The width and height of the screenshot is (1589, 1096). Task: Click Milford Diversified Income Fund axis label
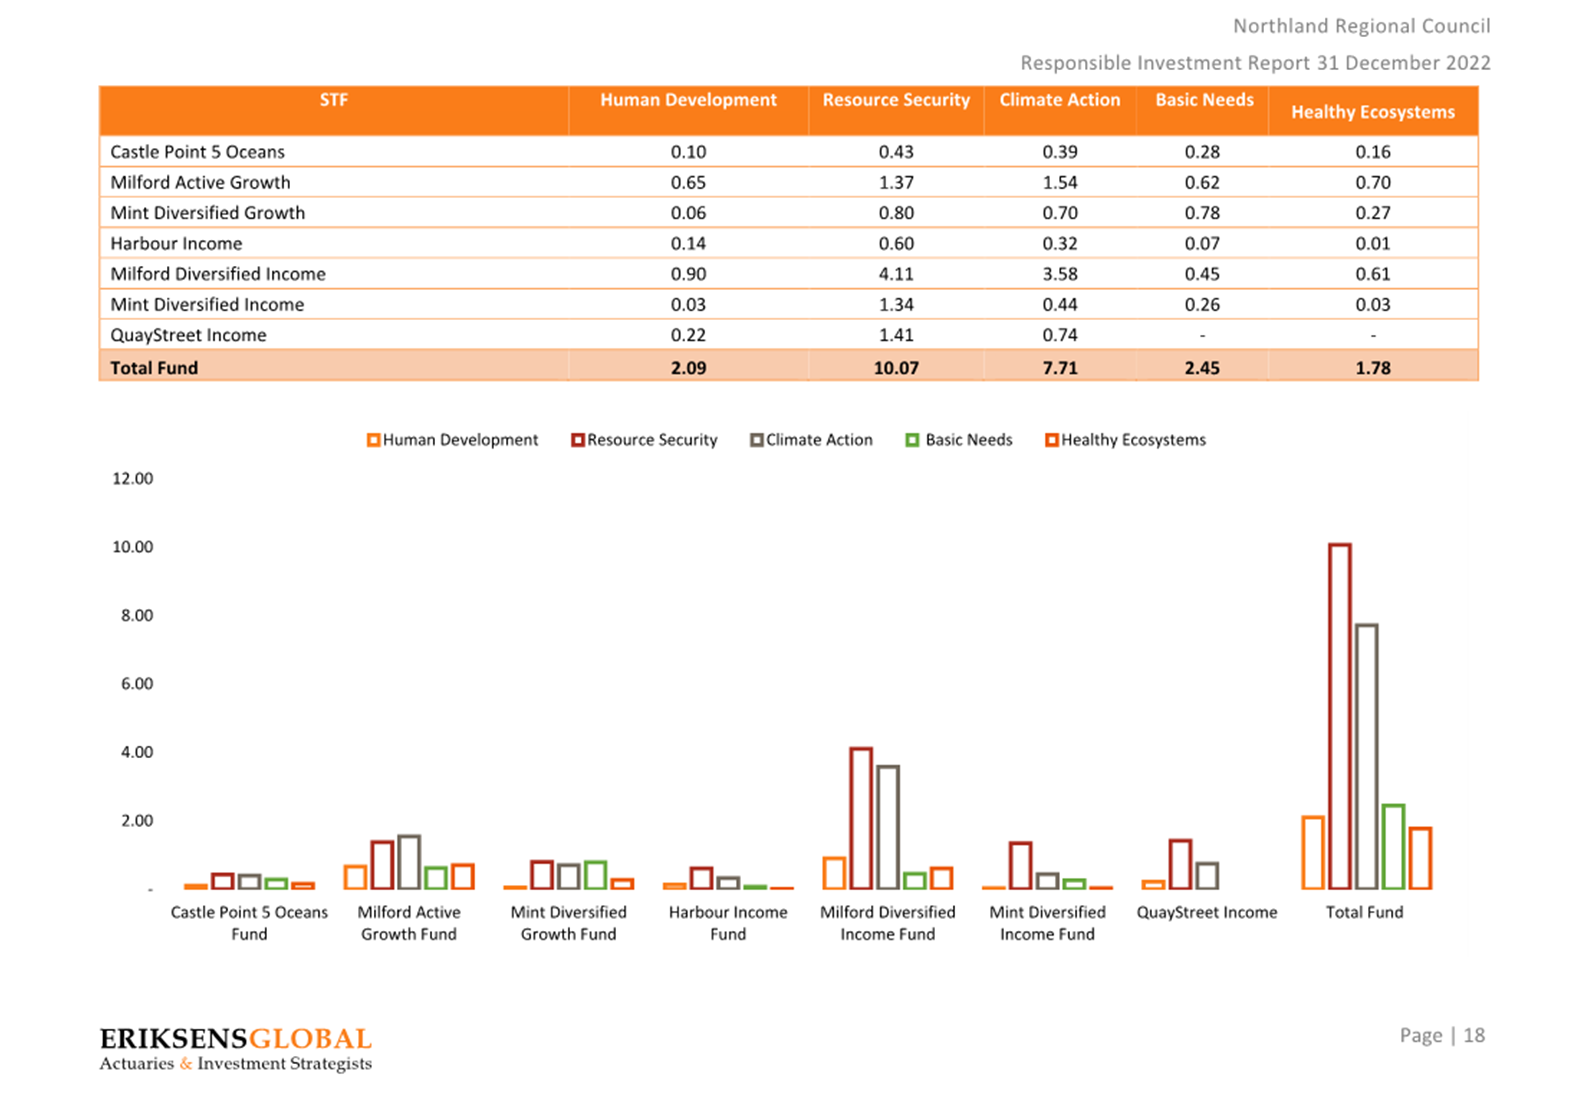coord(888,923)
